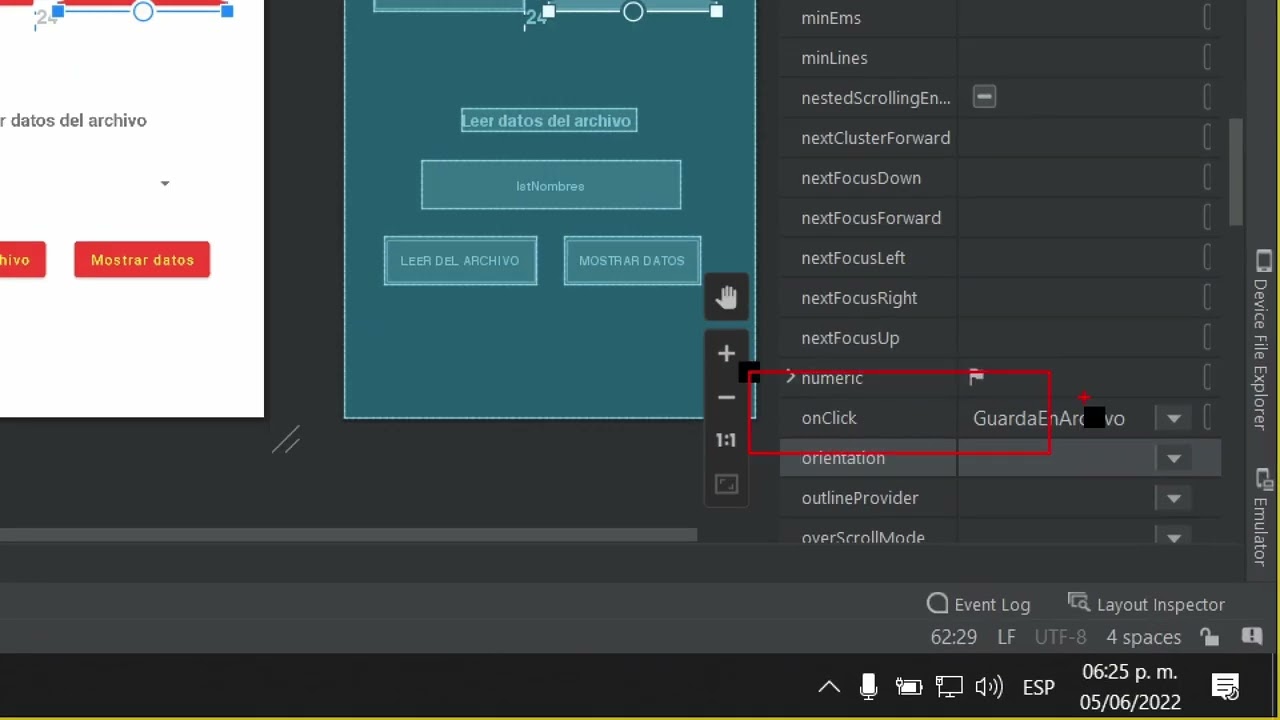Click the design preview resize handle
Screen dimensions: 1280x720
point(286,440)
